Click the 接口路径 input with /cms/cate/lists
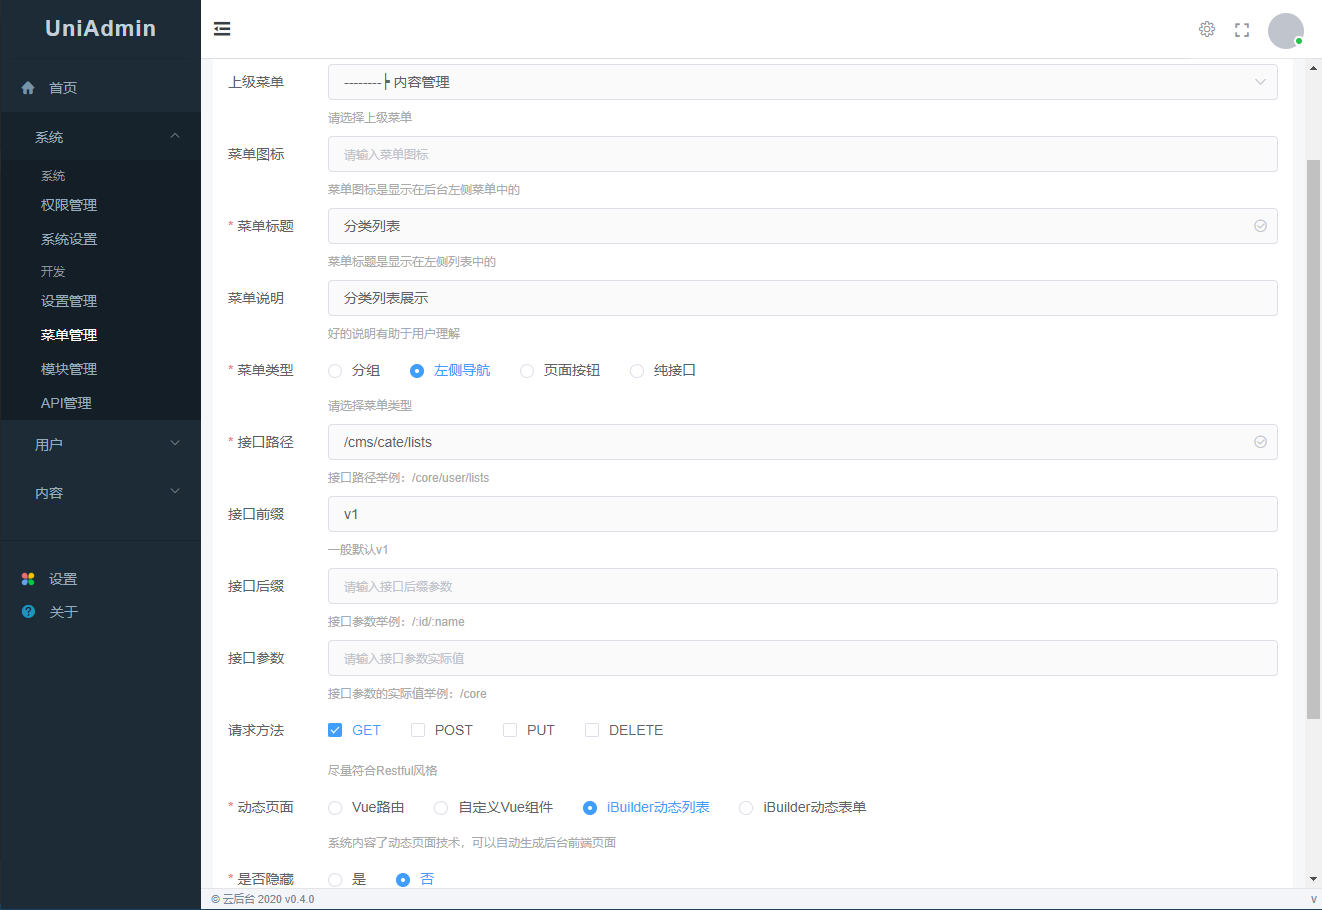This screenshot has width=1322, height=910. click(802, 442)
